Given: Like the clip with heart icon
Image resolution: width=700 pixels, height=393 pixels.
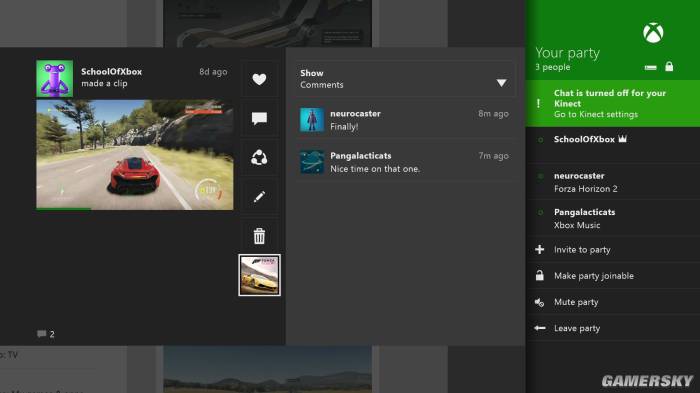Looking at the screenshot, I should (x=259, y=79).
